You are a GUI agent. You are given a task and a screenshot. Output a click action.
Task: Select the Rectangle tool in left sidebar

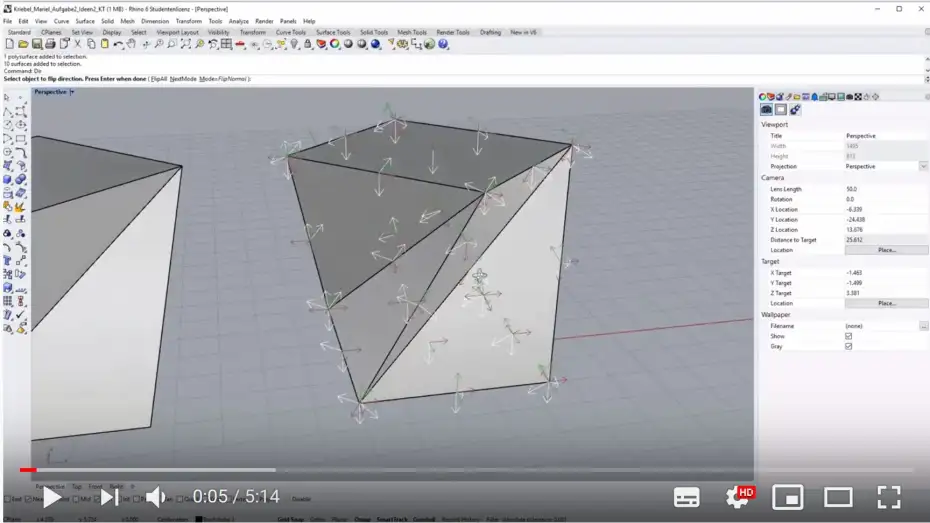click(21, 139)
